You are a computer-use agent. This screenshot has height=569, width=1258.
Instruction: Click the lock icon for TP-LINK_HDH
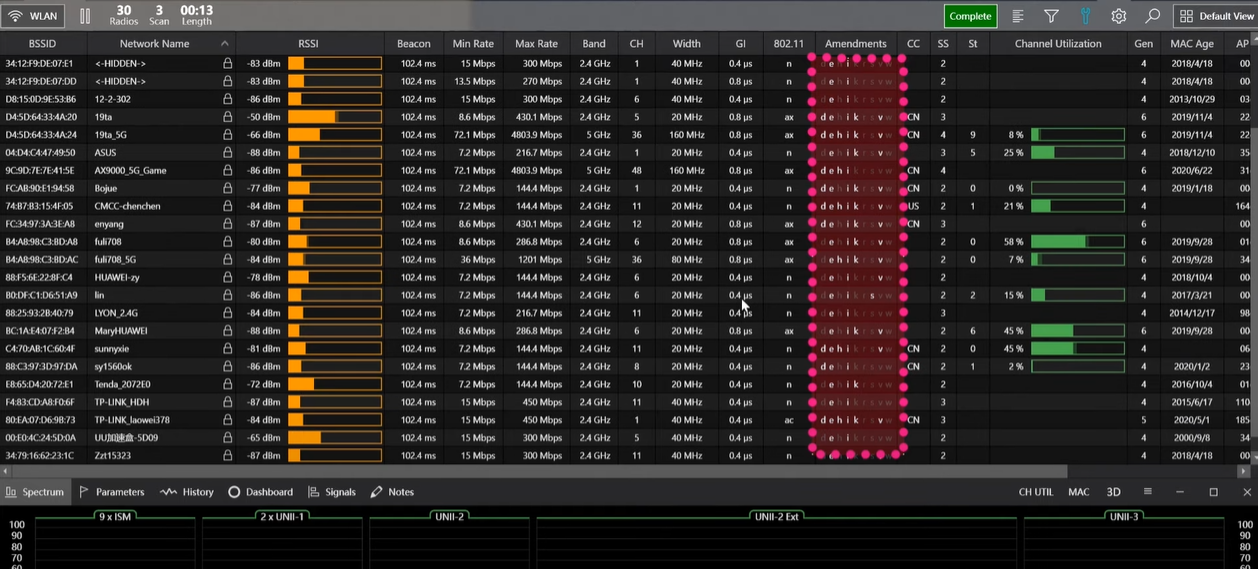[228, 402]
